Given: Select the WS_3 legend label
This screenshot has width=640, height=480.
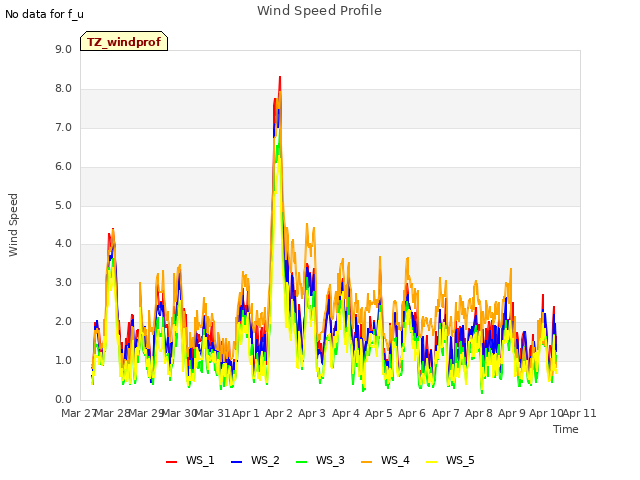Looking at the screenshot, I should click(x=330, y=460).
